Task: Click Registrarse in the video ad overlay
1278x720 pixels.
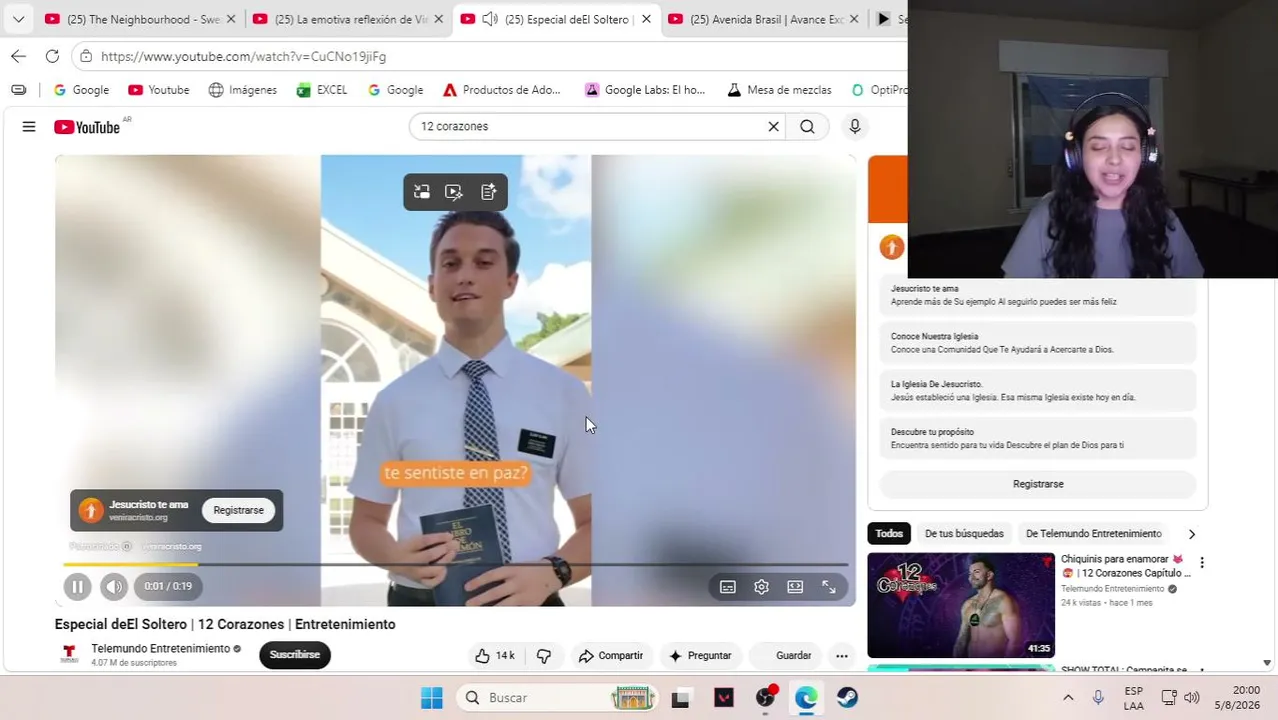Action: click(238, 510)
